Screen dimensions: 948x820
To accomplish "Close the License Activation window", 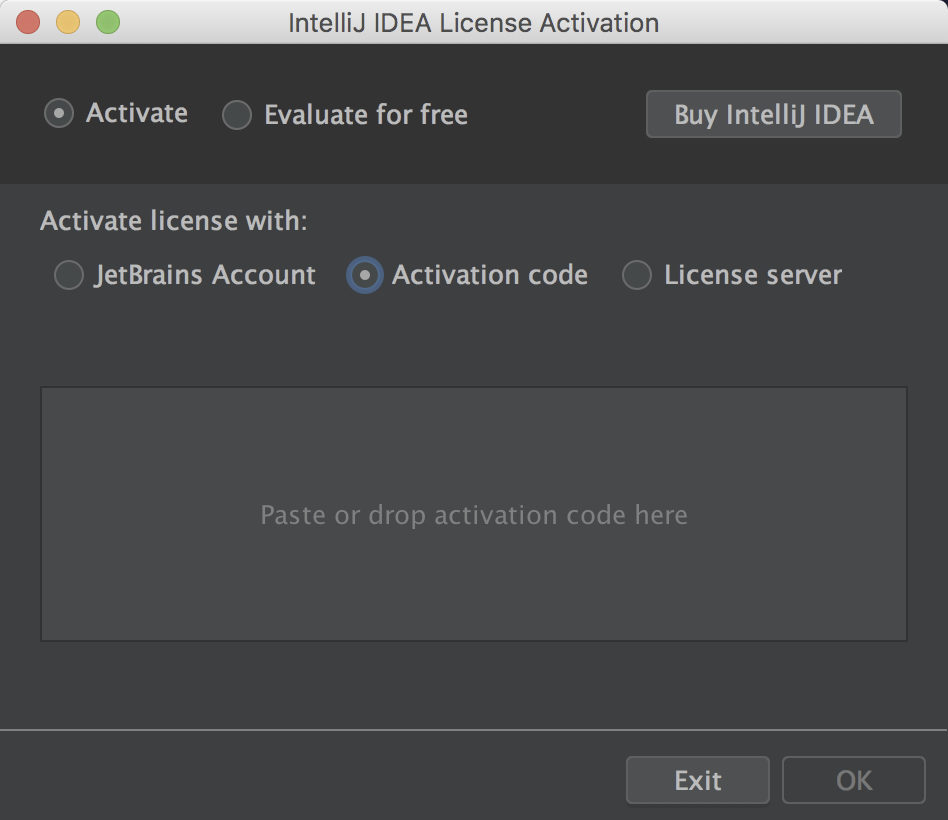I will click(x=28, y=22).
